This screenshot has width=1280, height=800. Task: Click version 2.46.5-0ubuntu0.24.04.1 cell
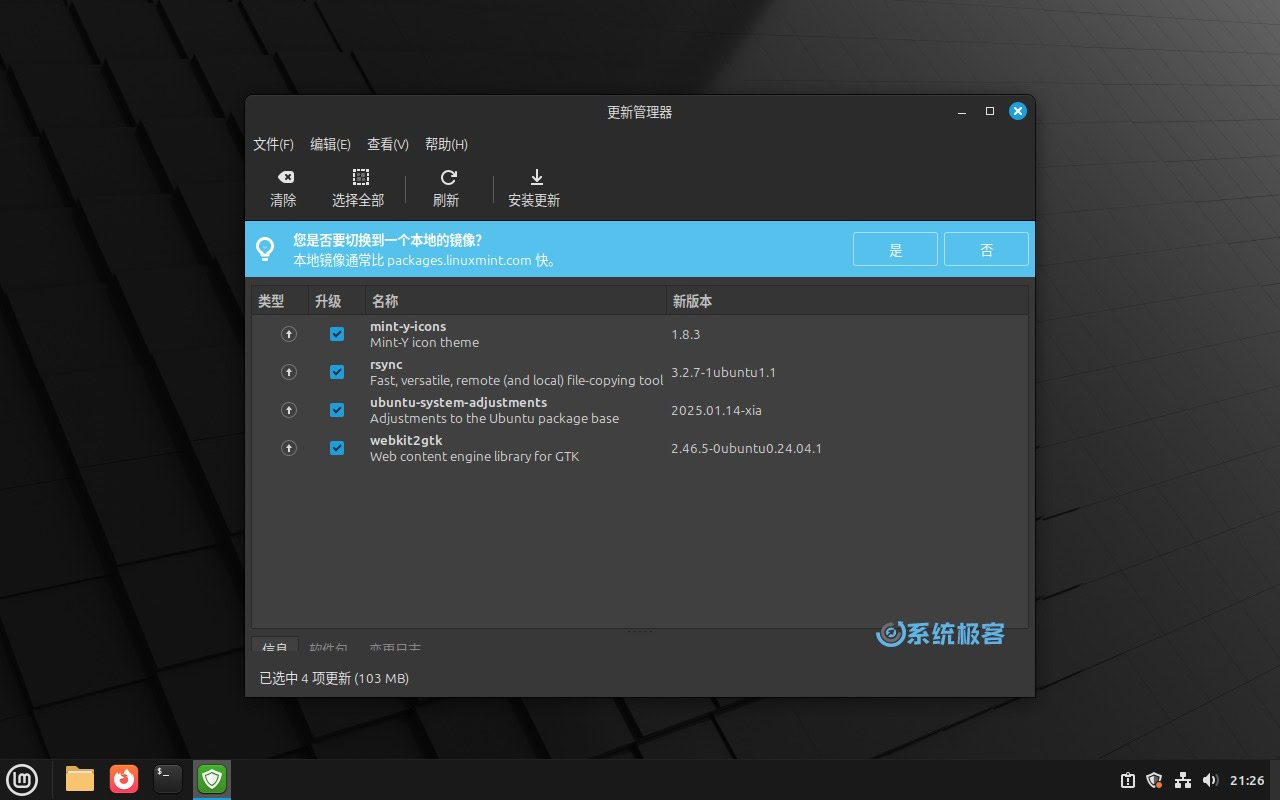click(x=746, y=448)
